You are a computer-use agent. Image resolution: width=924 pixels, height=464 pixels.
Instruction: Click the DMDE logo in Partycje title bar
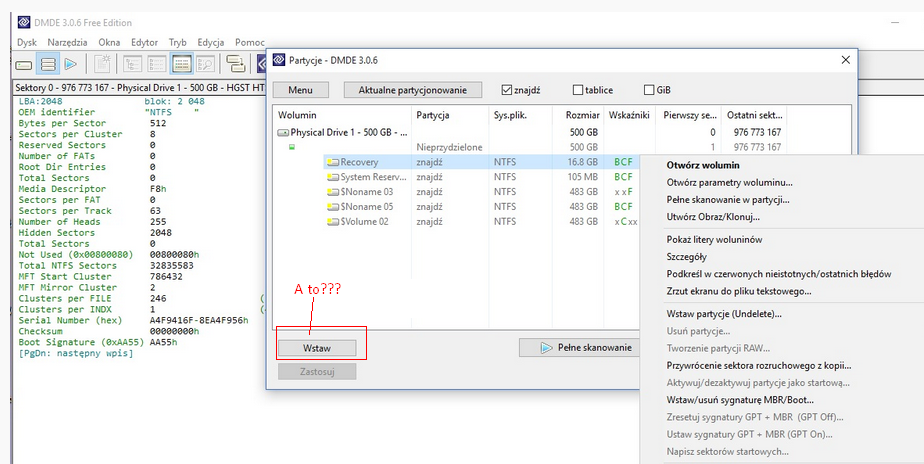pyautogui.click(x=278, y=60)
